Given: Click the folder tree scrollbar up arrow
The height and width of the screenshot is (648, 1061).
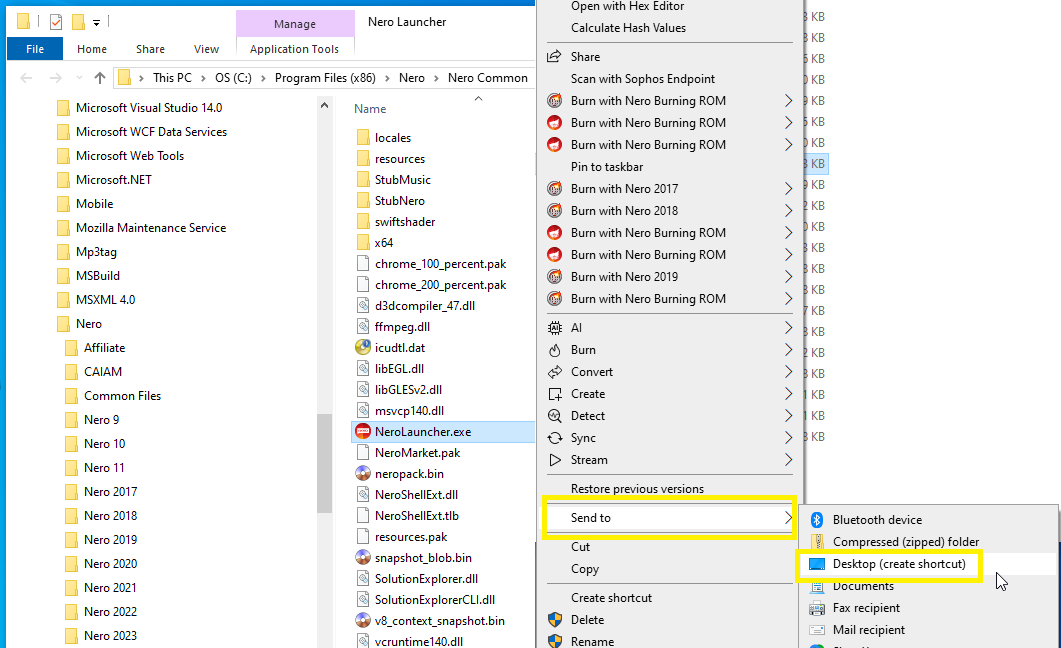Looking at the screenshot, I should (324, 105).
